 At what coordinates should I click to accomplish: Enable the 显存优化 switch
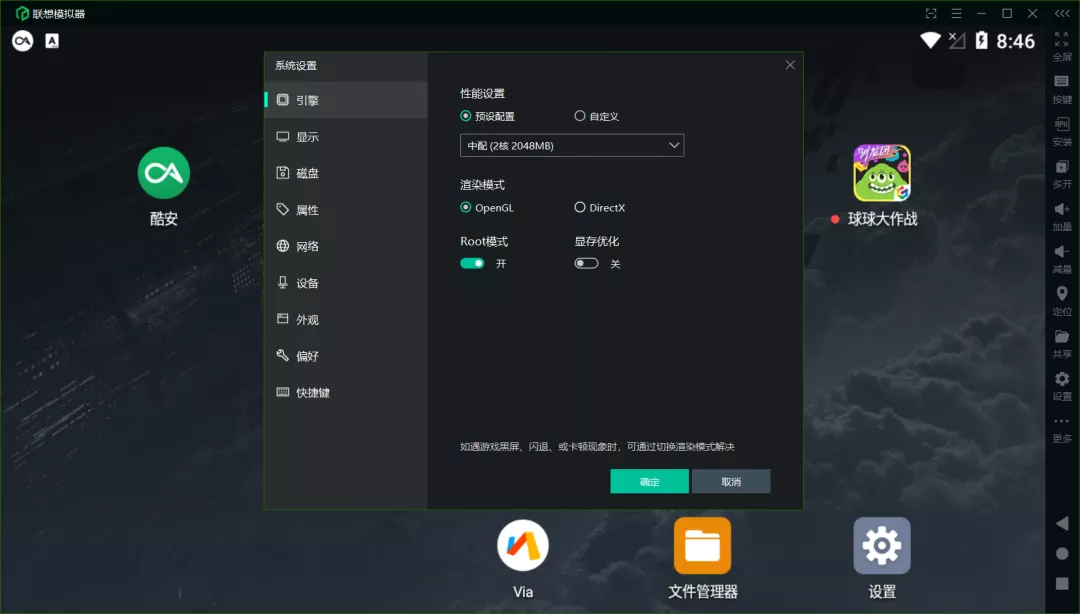pos(586,262)
